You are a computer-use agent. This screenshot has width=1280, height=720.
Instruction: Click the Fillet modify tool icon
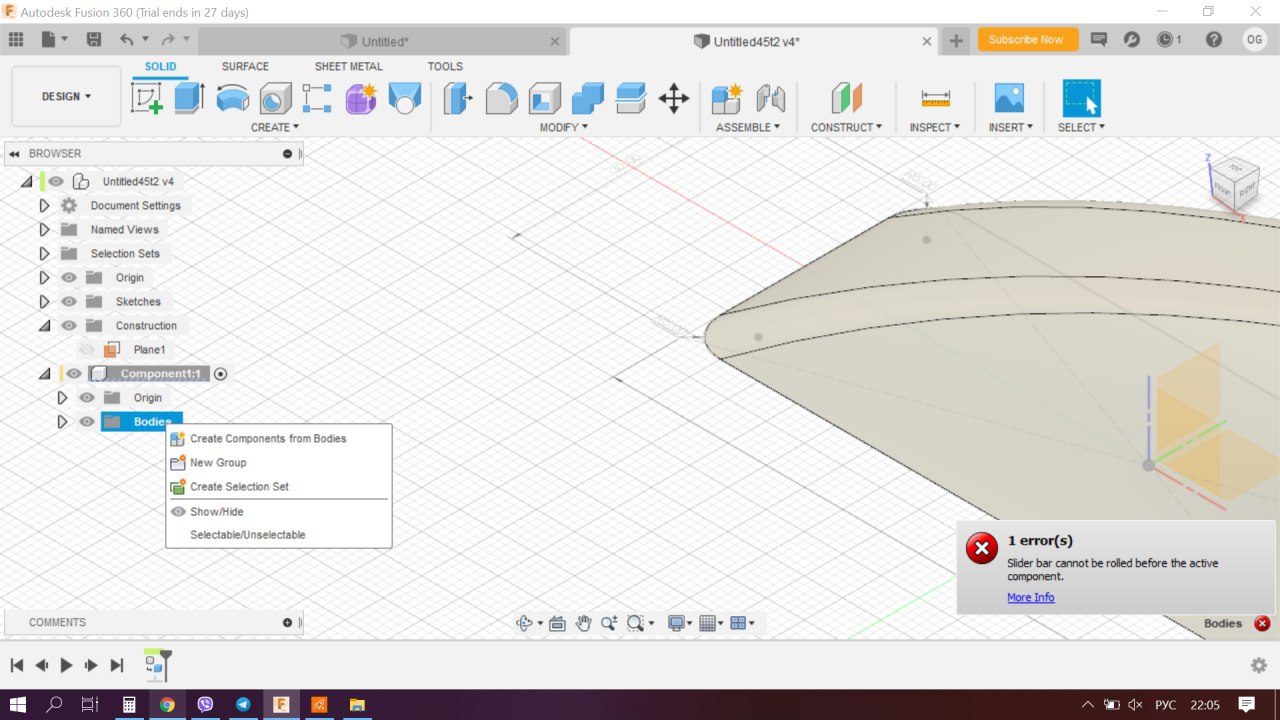[501, 98]
